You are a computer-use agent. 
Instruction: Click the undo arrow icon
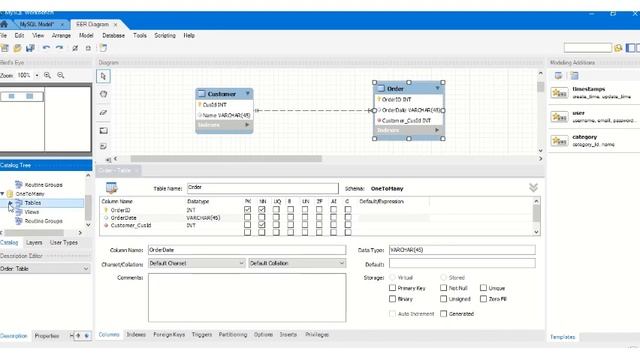coord(46,48)
